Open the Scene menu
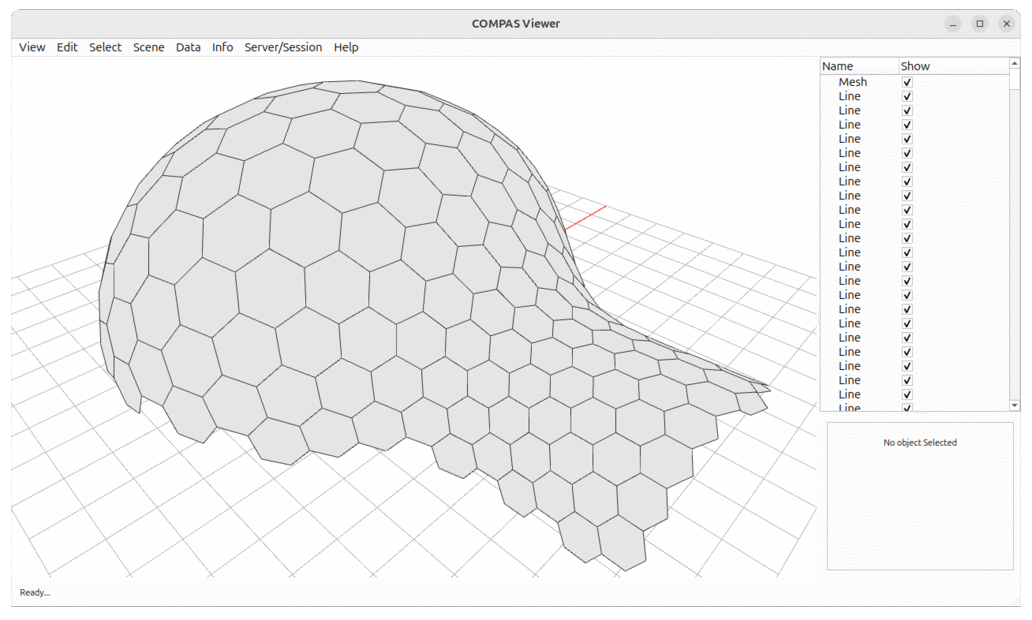Image resolution: width=1032 pixels, height=620 pixels. [x=148, y=47]
